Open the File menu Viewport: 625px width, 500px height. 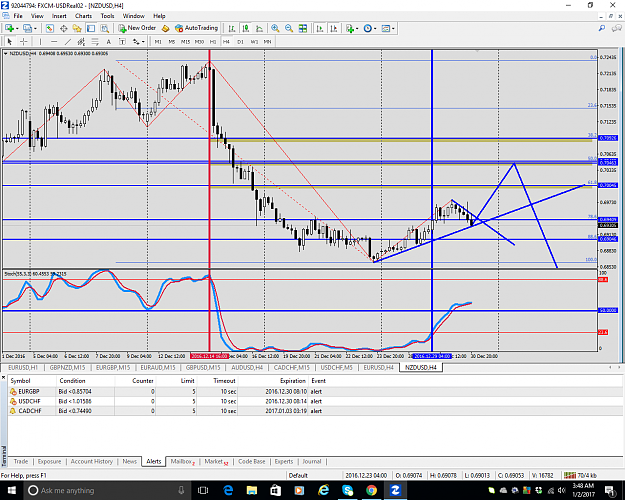(18, 16)
